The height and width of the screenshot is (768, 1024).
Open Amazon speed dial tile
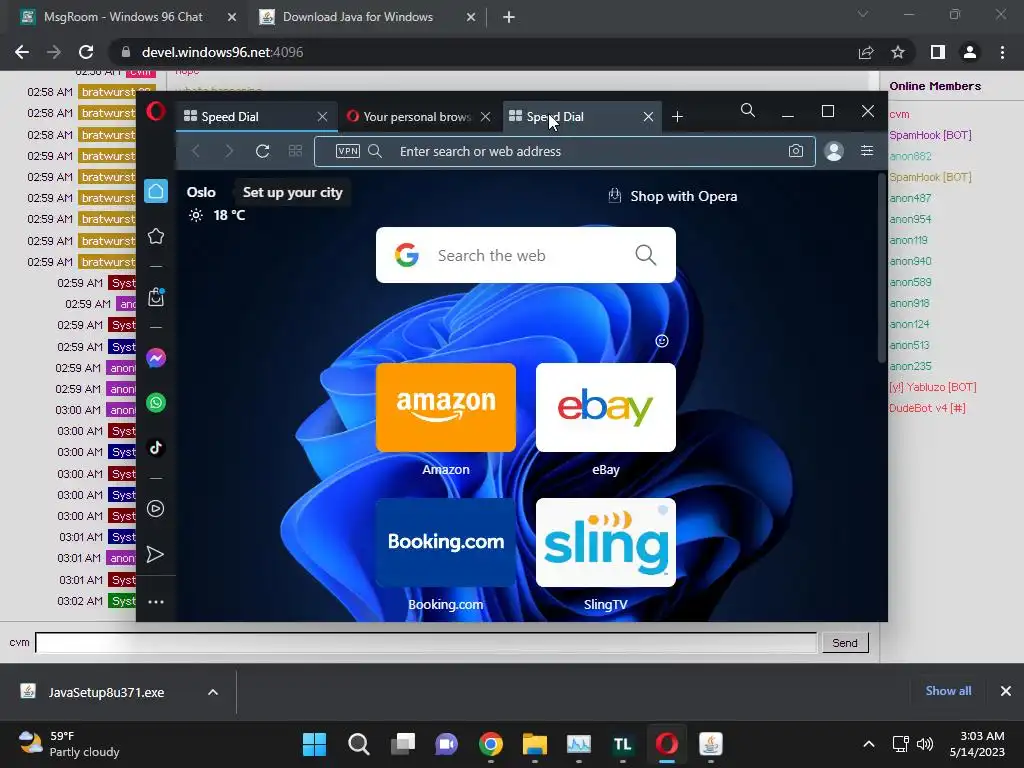[x=446, y=408]
